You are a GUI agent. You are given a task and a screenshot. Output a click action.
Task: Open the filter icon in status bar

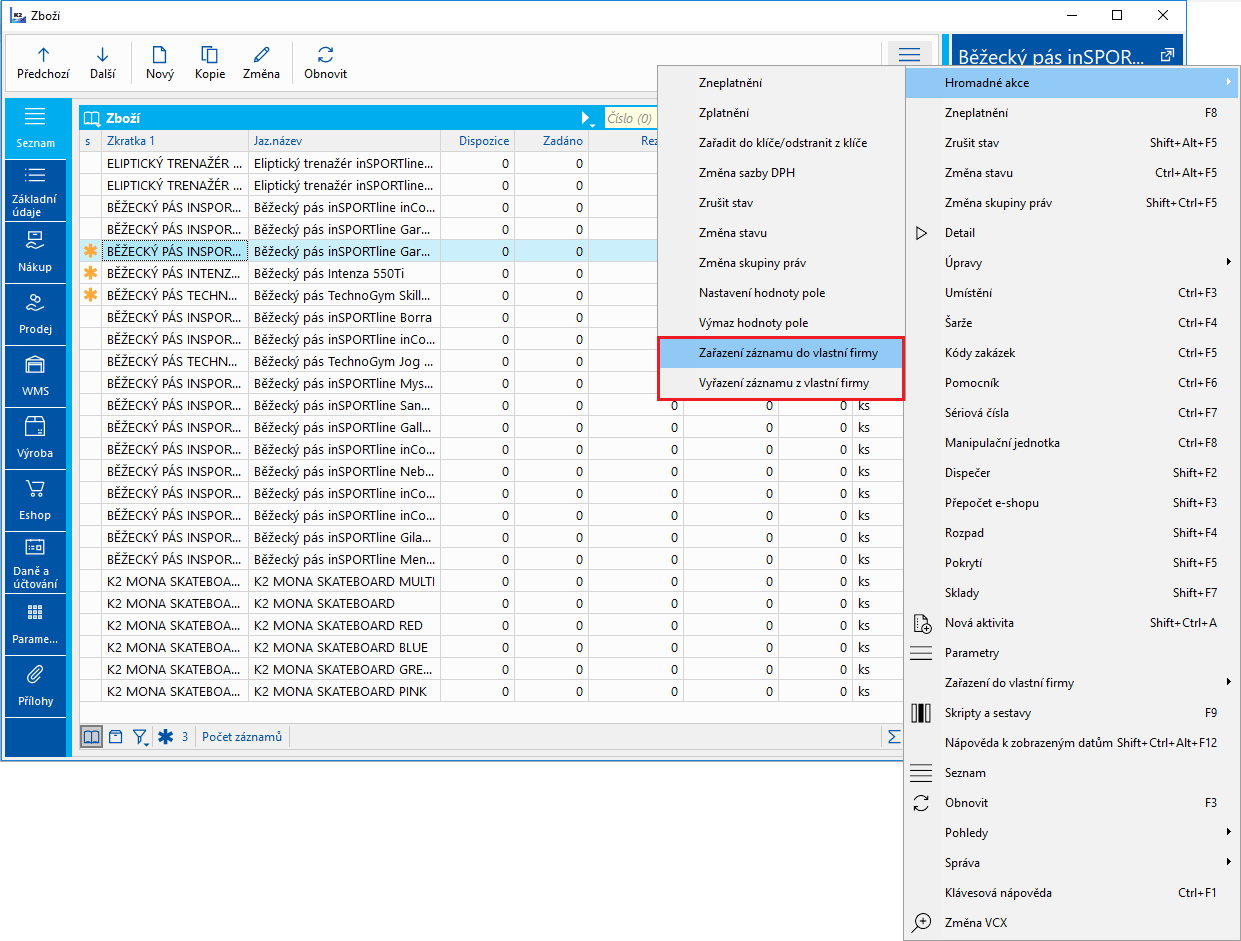(x=141, y=737)
